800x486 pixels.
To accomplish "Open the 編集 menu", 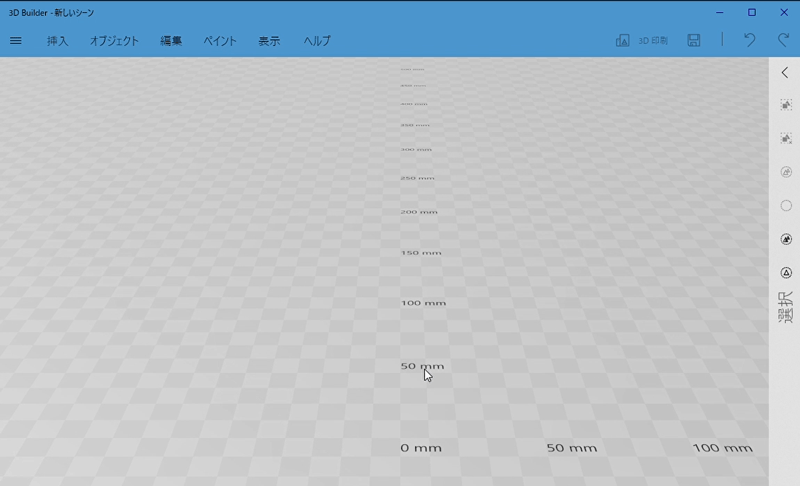I will tap(171, 41).
